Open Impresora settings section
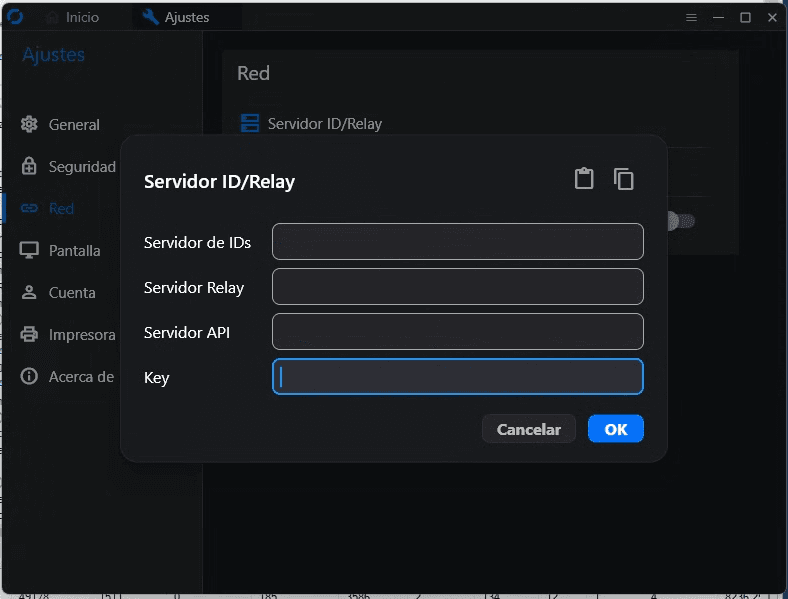Viewport: 788px width, 599px height. click(68, 334)
